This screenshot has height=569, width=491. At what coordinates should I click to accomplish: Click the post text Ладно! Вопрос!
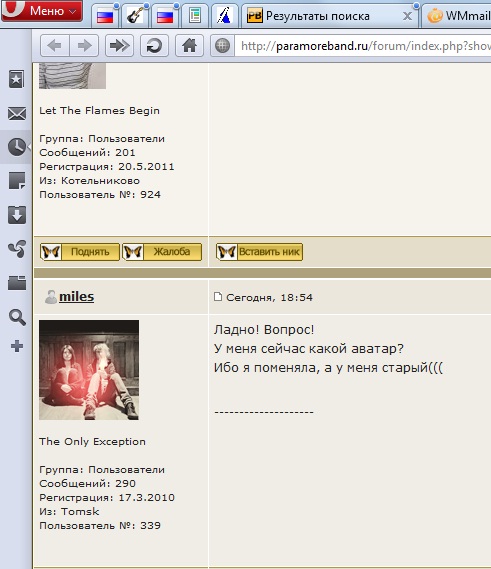(x=264, y=330)
